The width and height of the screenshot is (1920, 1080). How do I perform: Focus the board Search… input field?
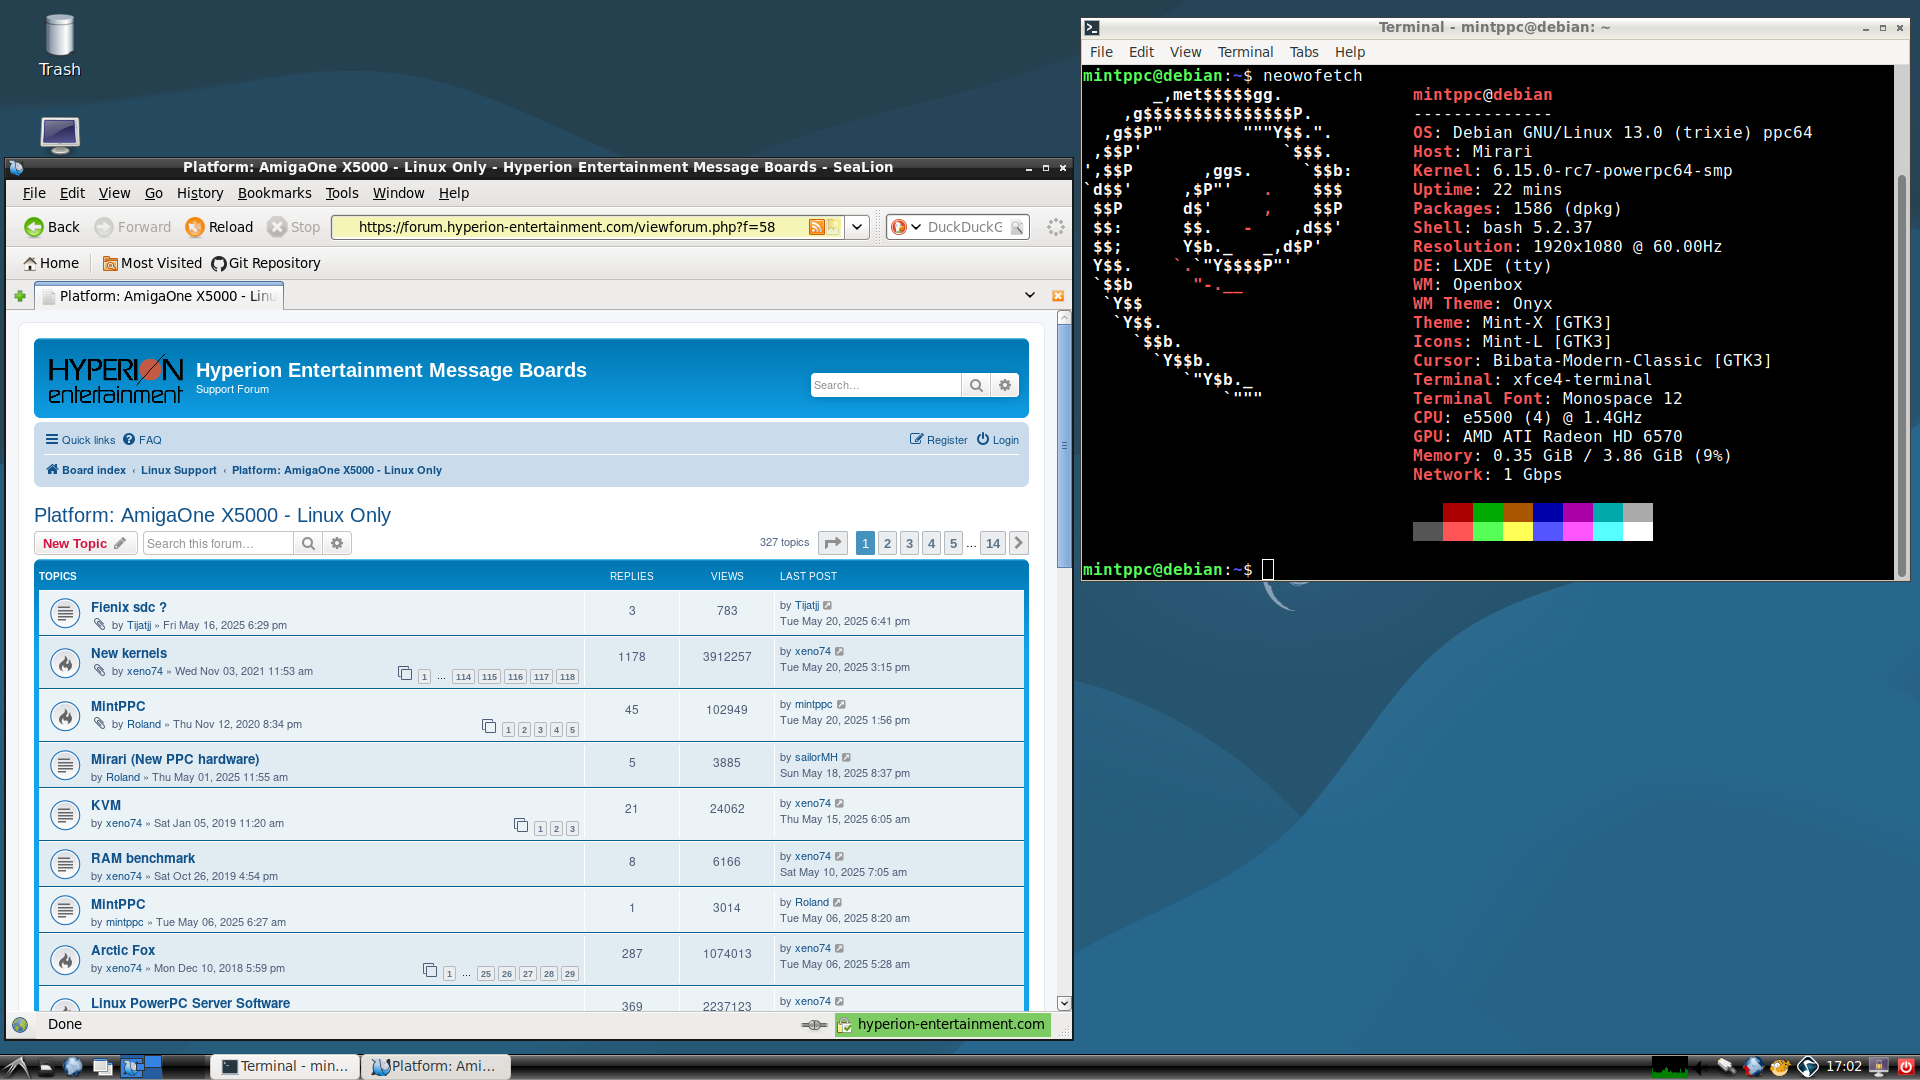click(886, 385)
